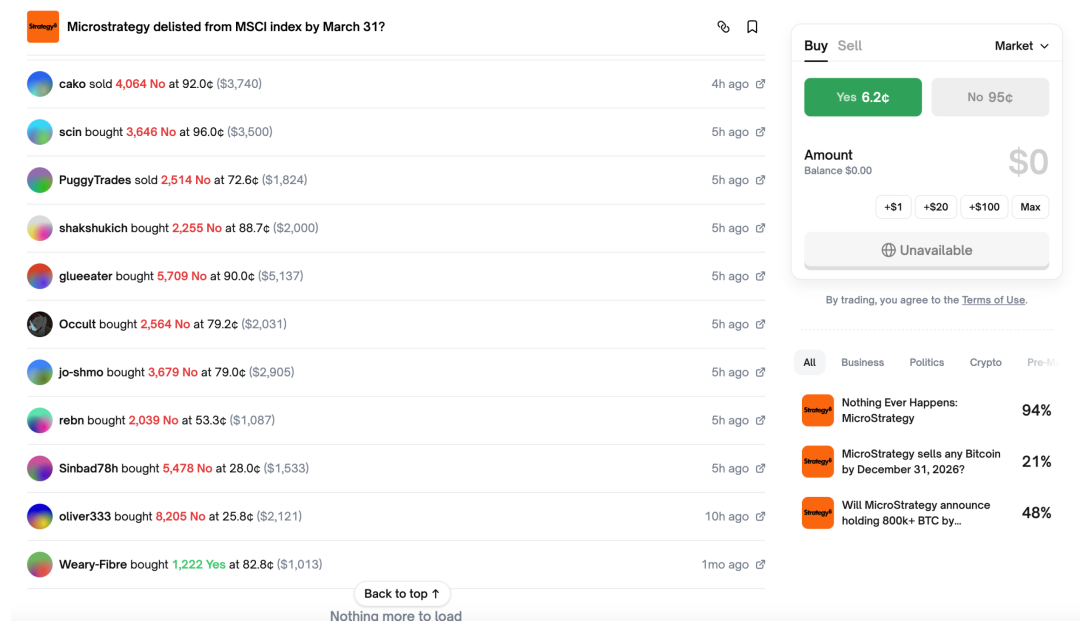Image resolution: width=1080 pixels, height=624 pixels.
Task: Click the 10h ago timestamp
Action: click(x=727, y=517)
